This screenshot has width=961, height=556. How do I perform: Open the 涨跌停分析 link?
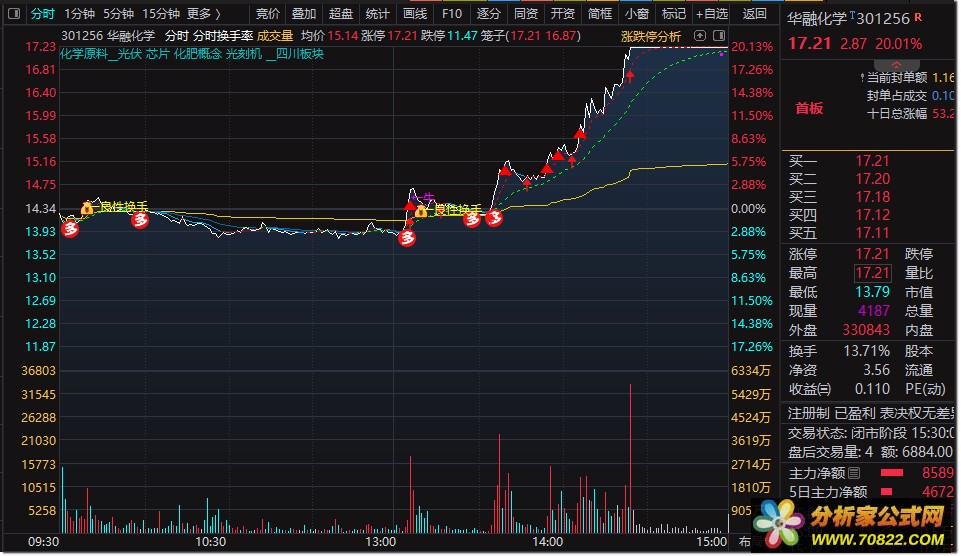pos(651,36)
